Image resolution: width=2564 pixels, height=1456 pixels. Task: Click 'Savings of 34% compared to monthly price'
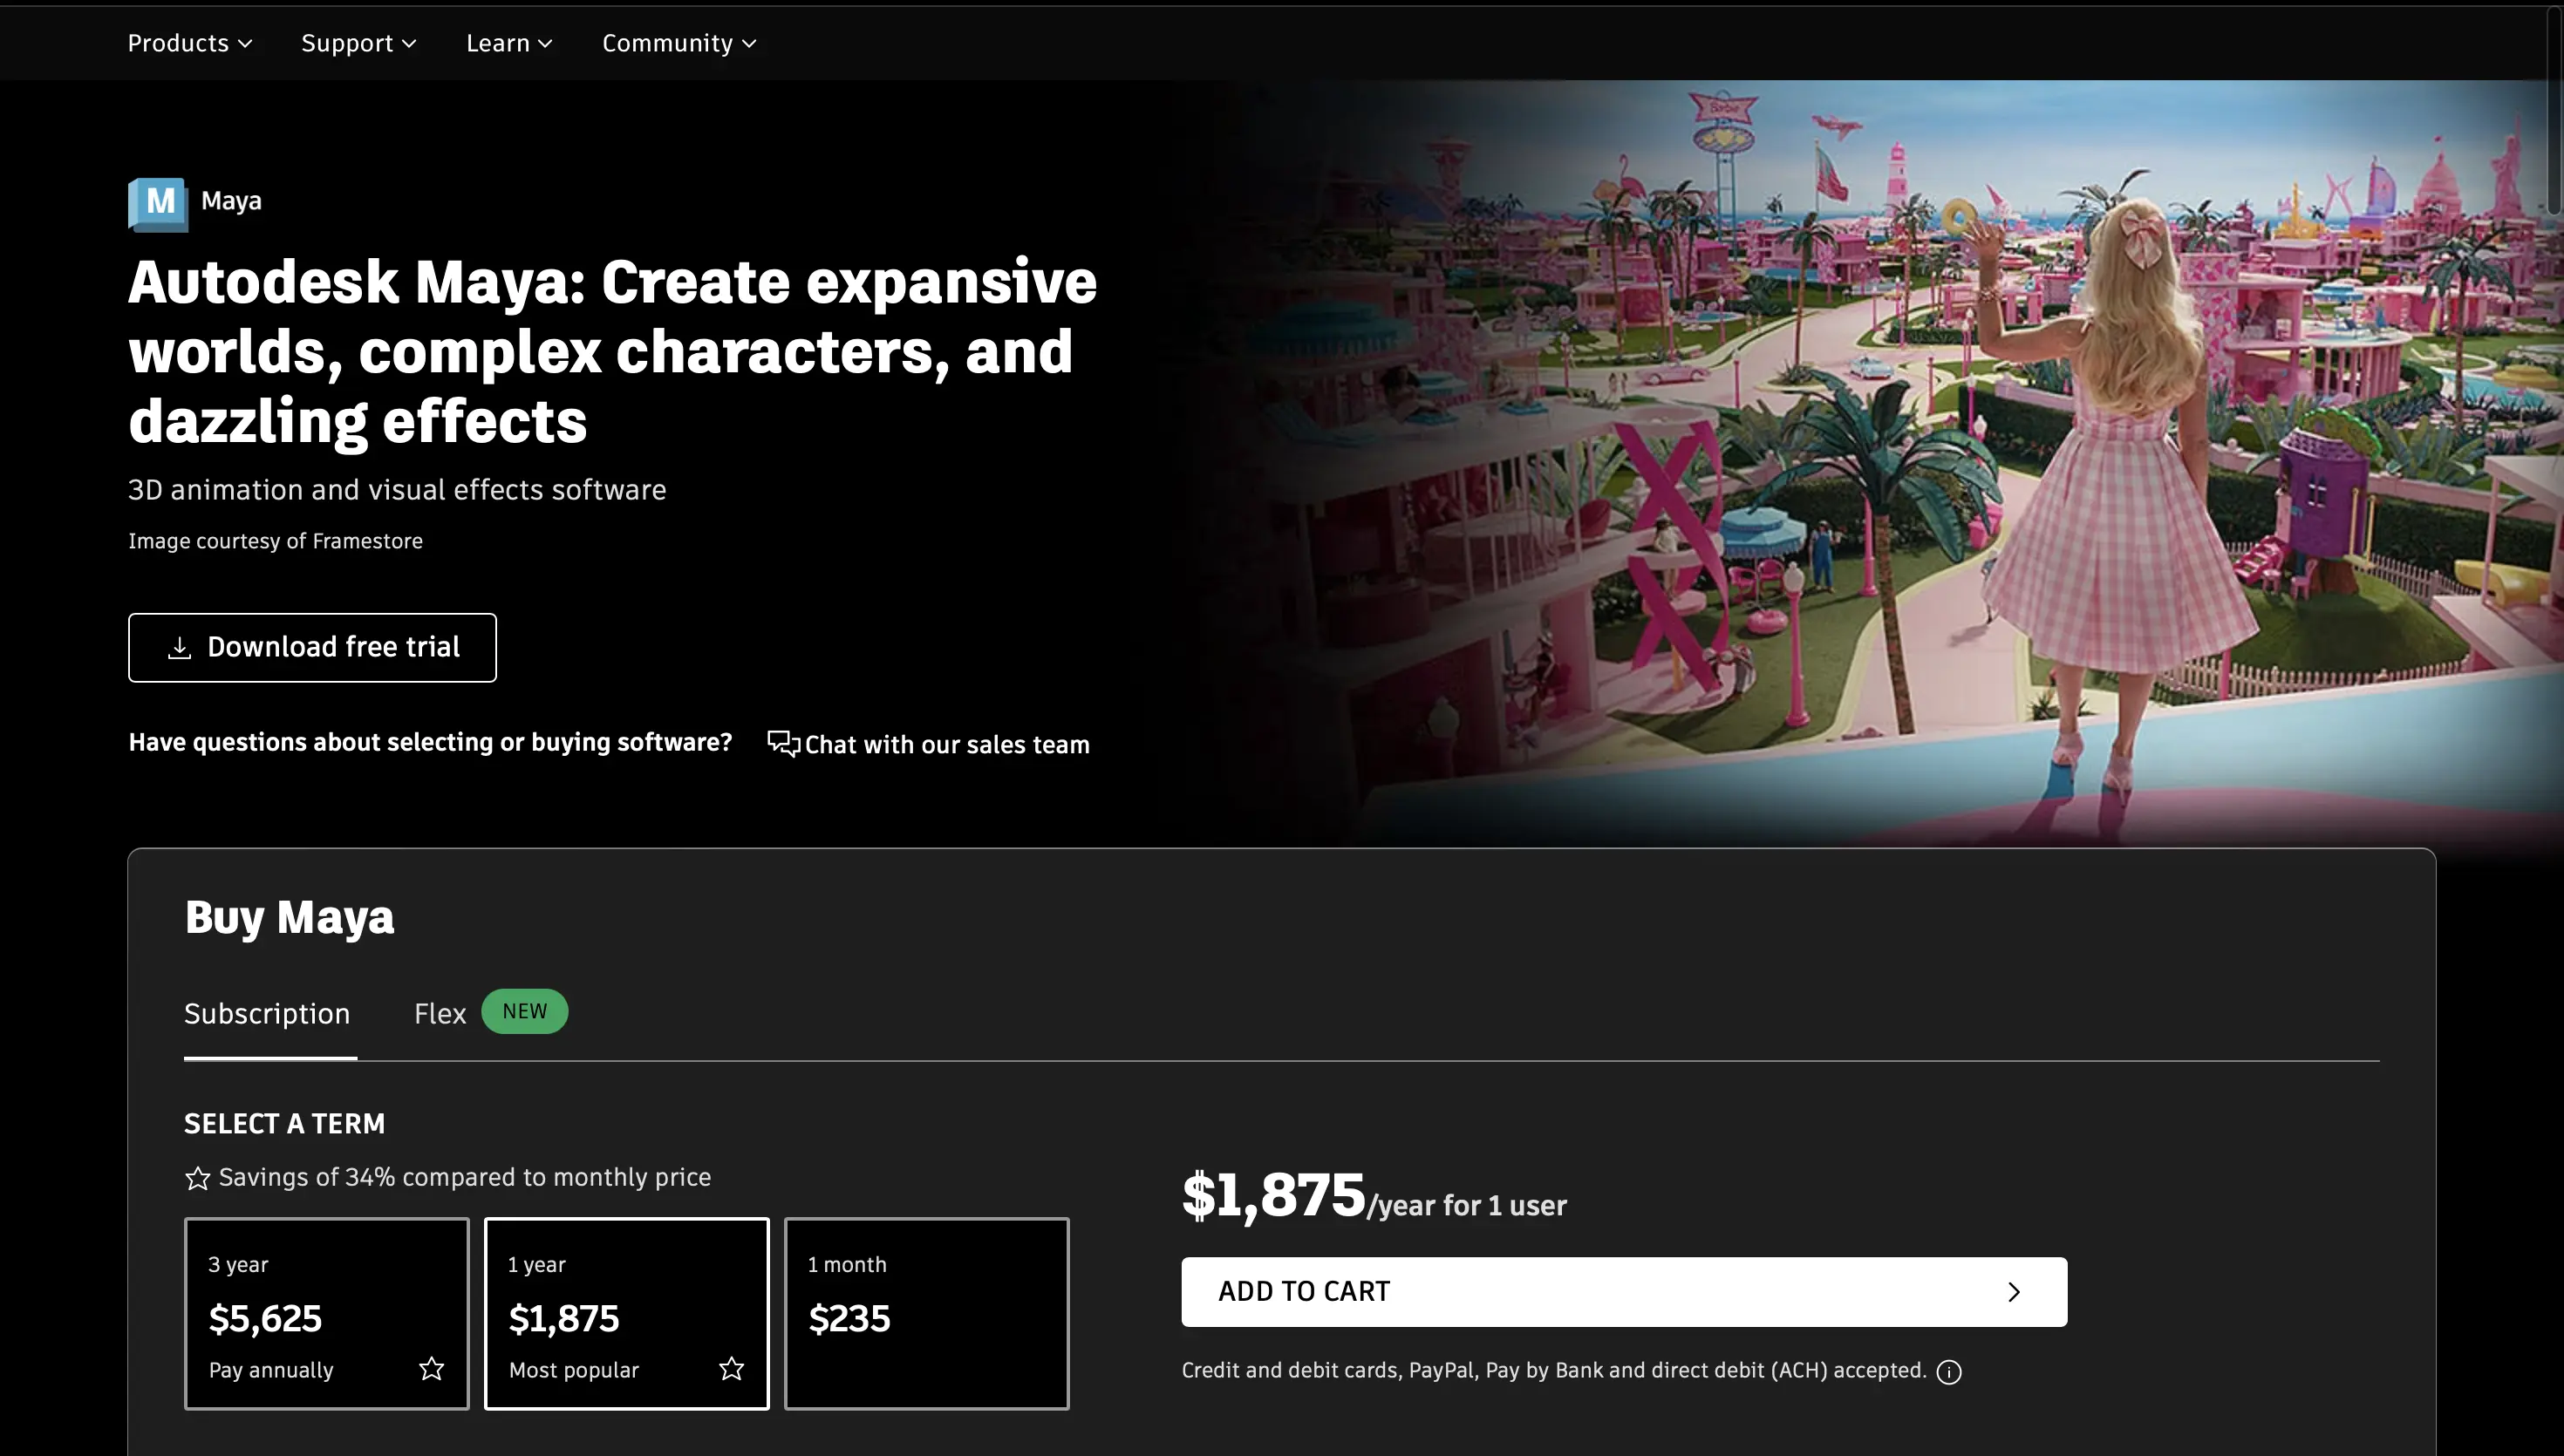coord(465,1177)
